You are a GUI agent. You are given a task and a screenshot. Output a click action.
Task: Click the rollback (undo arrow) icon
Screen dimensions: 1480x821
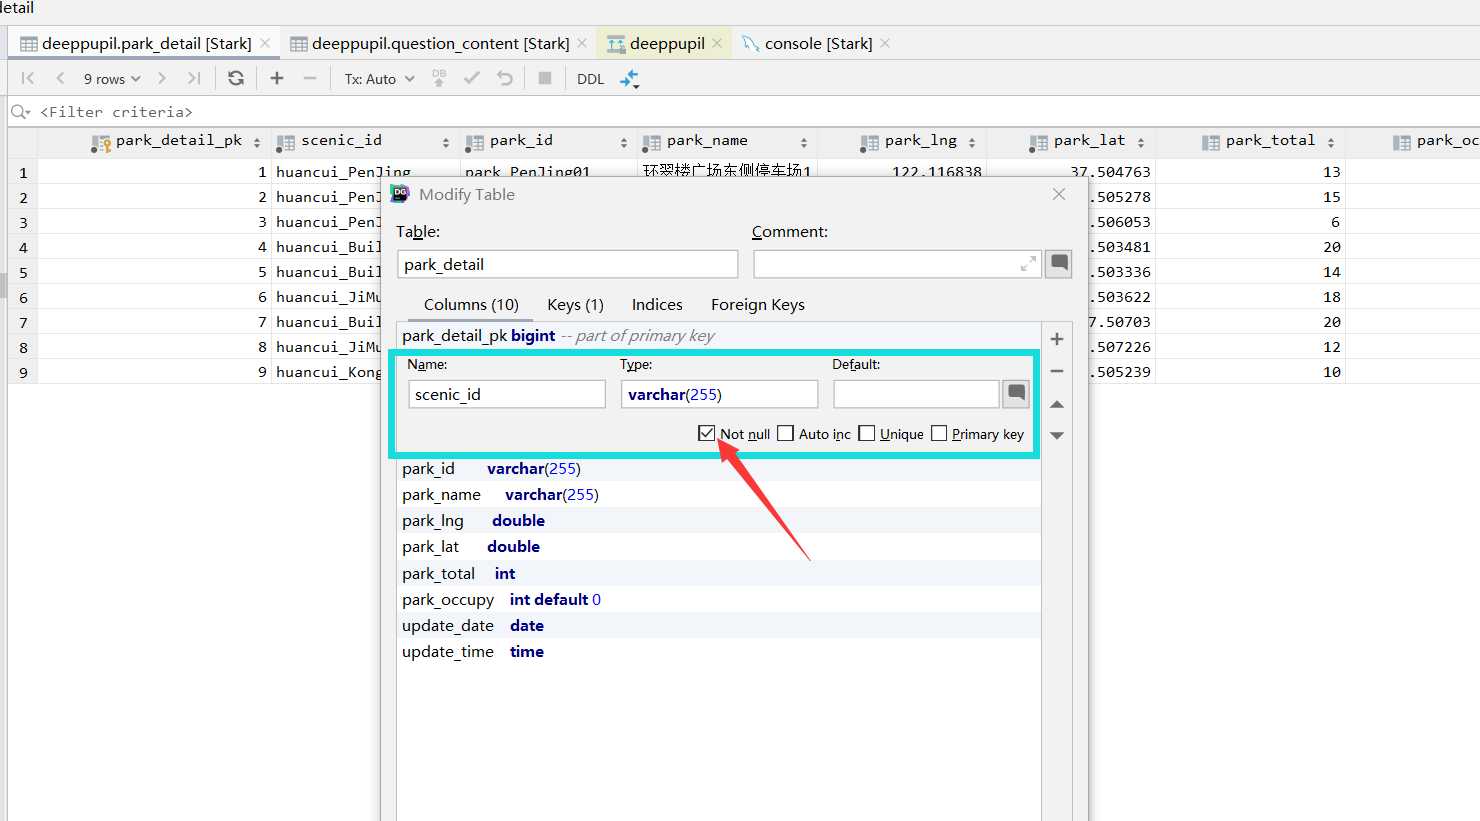coord(505,78)
